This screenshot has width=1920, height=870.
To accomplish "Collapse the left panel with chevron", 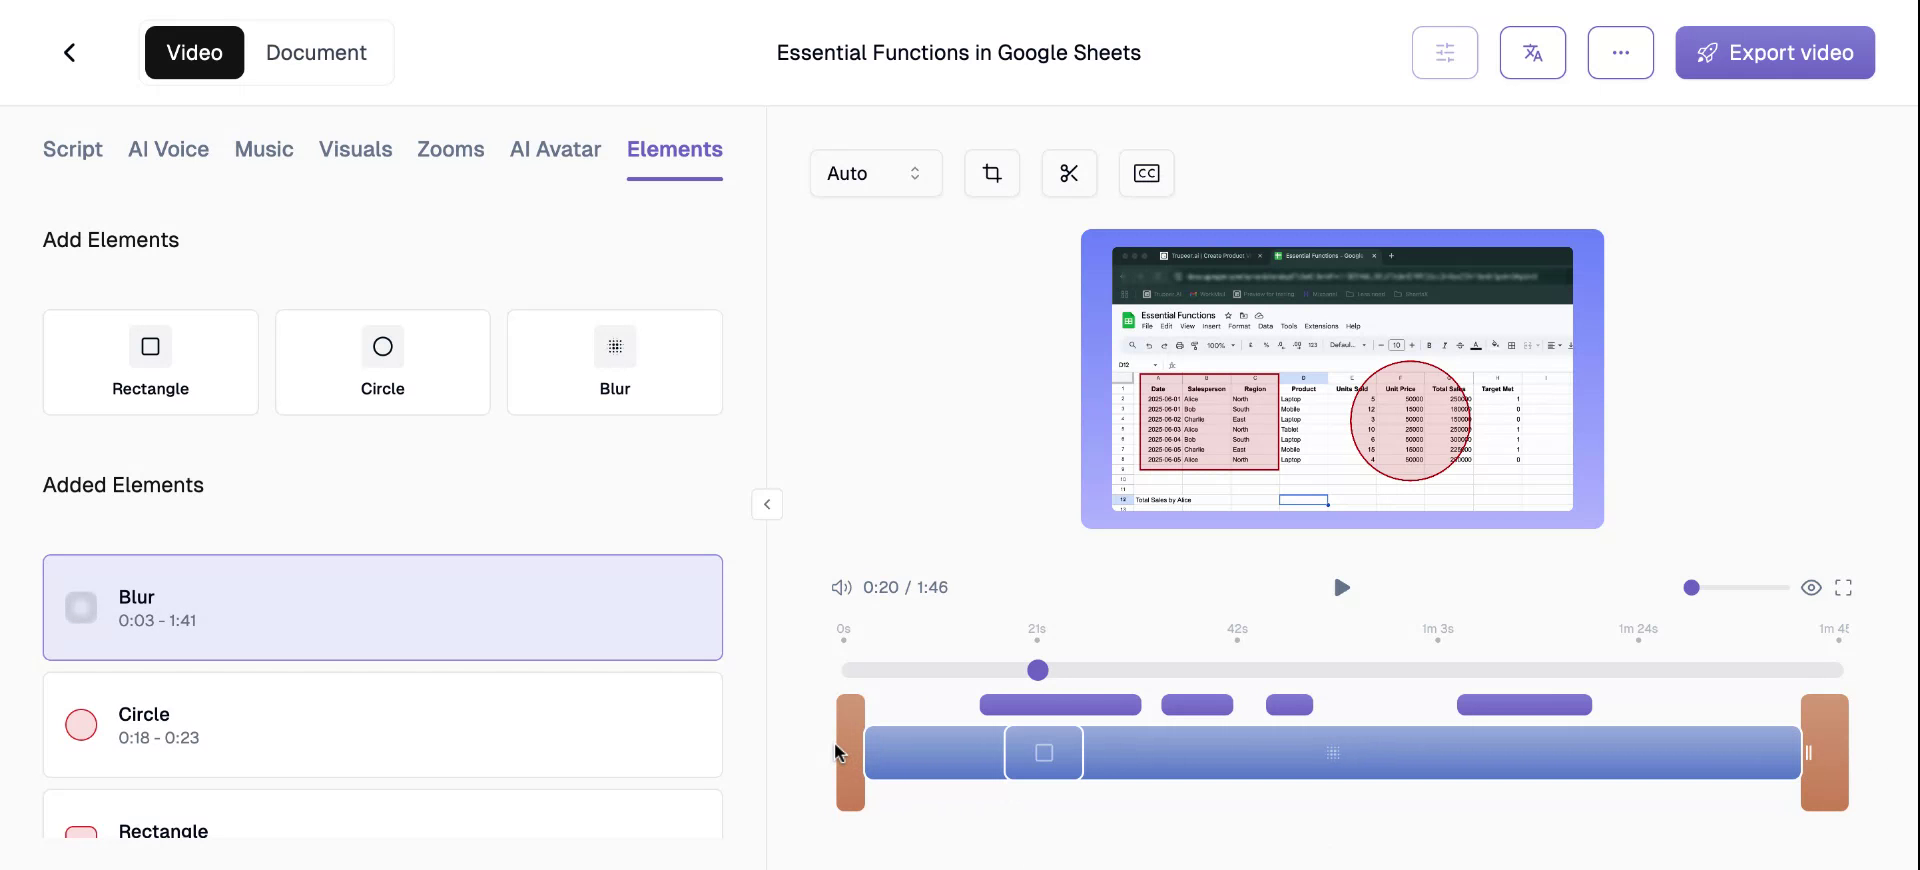I will (767, 505).
